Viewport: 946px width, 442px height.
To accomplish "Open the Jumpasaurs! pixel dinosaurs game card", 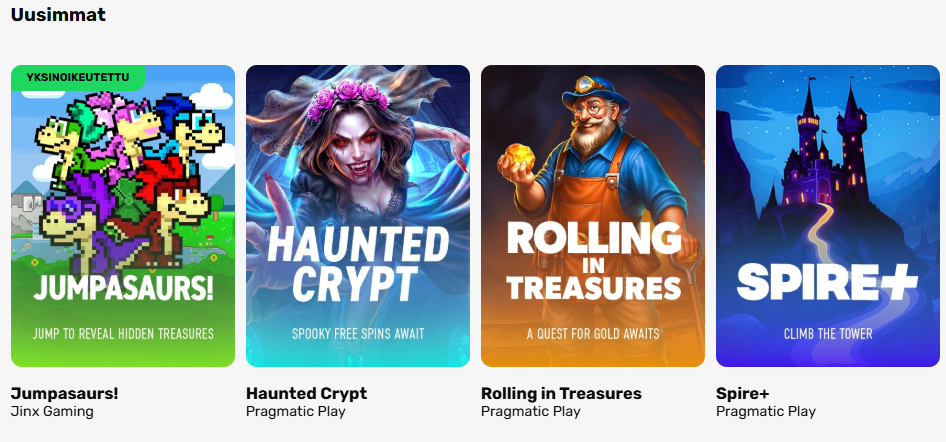I will click(122, 216).
